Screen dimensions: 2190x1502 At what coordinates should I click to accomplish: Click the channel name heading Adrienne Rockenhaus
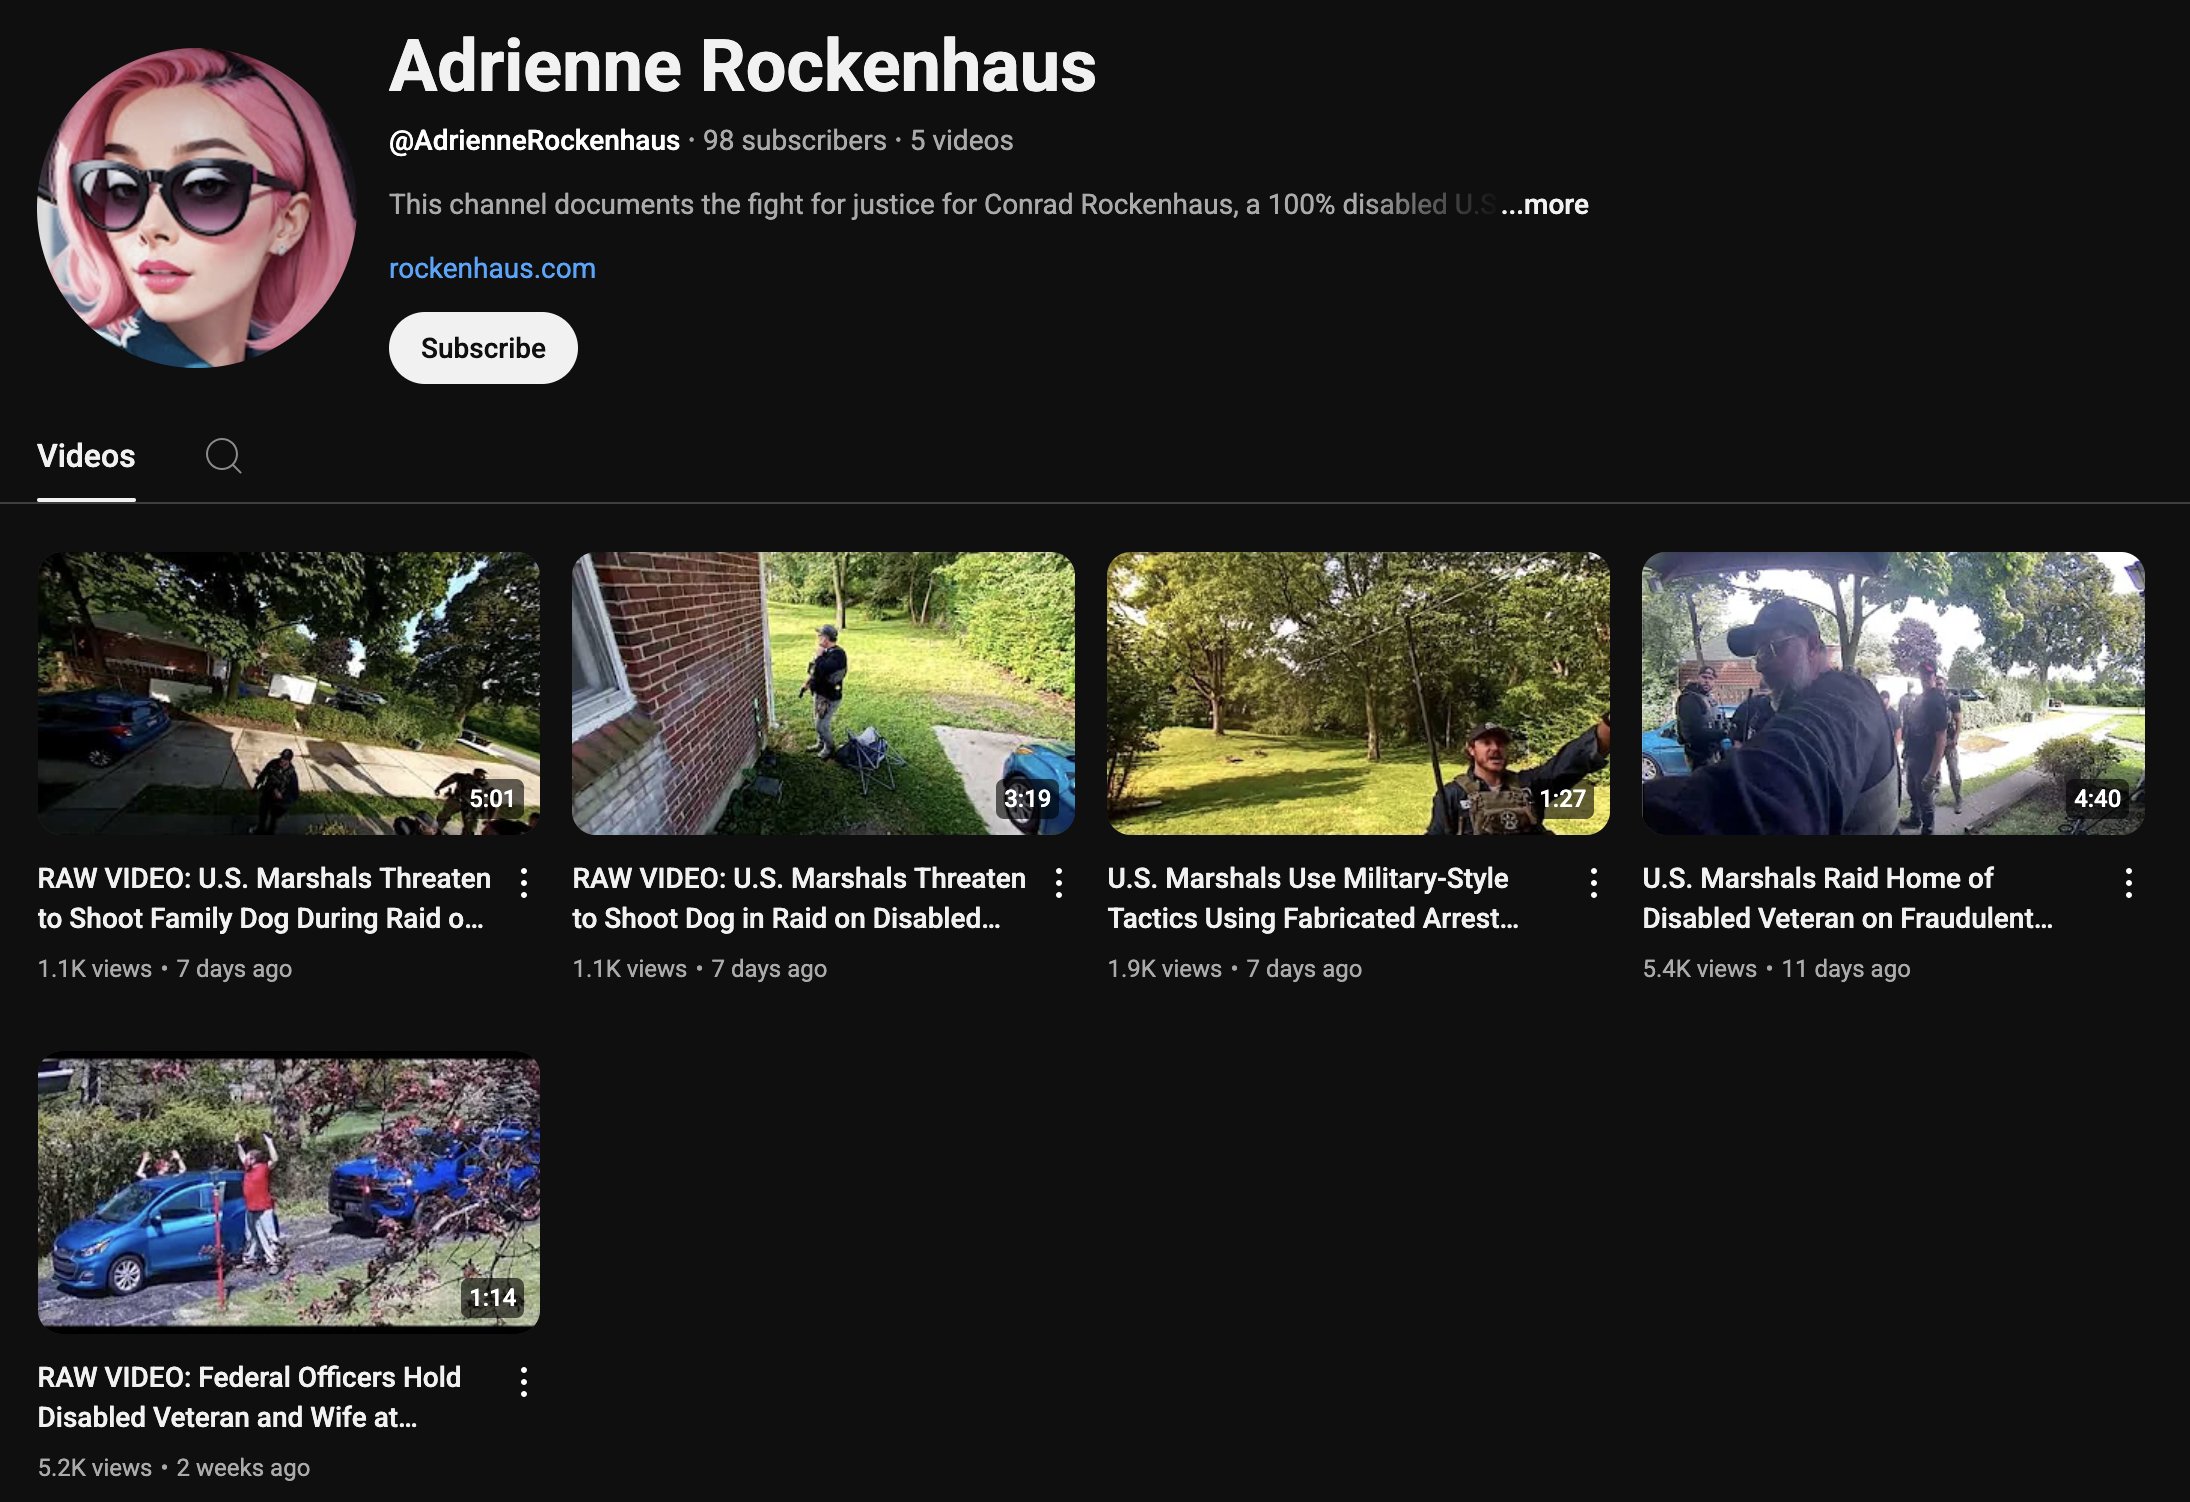743,66
